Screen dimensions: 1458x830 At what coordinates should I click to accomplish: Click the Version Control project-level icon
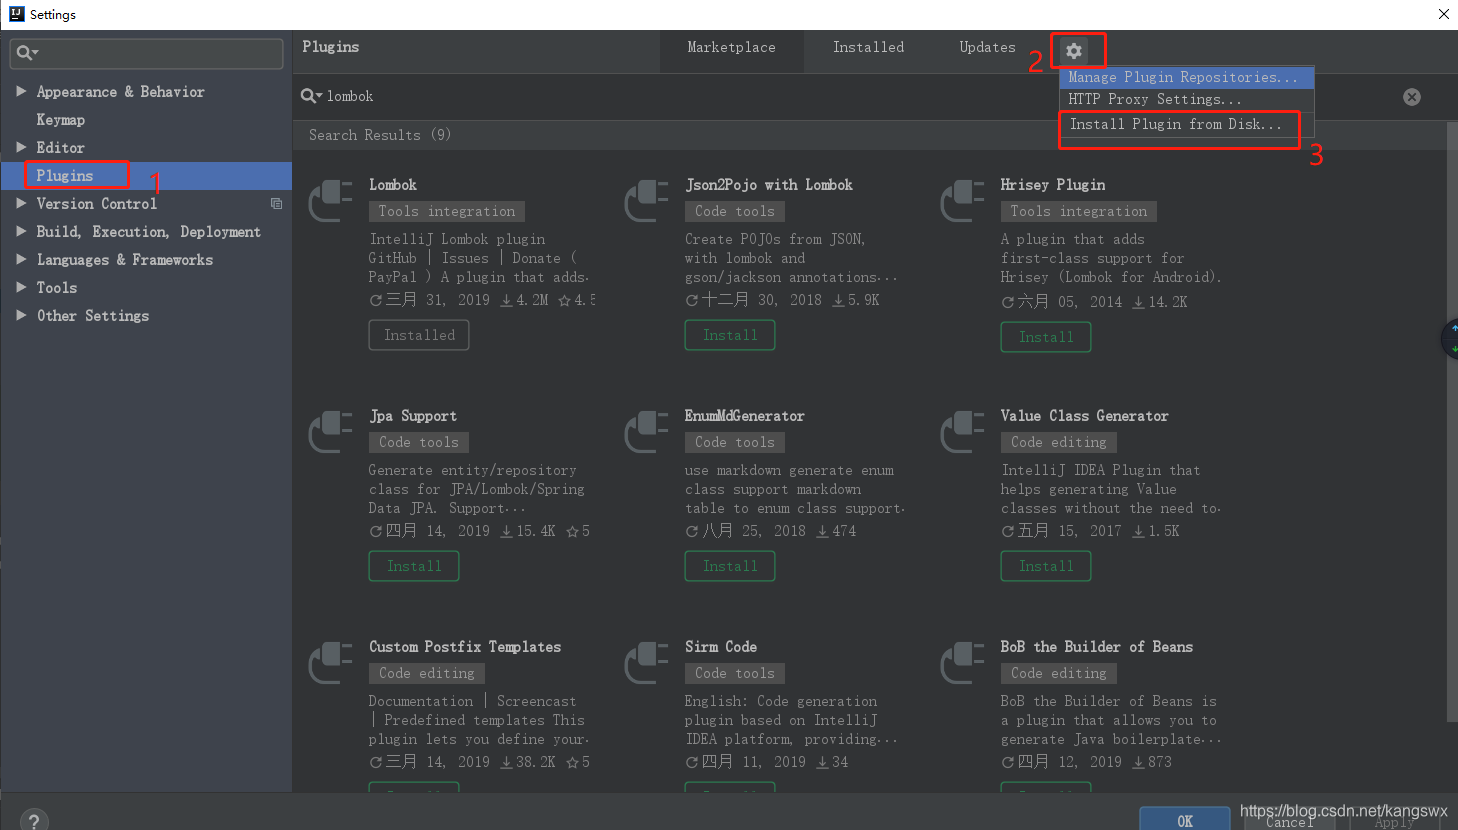point(276,204)
